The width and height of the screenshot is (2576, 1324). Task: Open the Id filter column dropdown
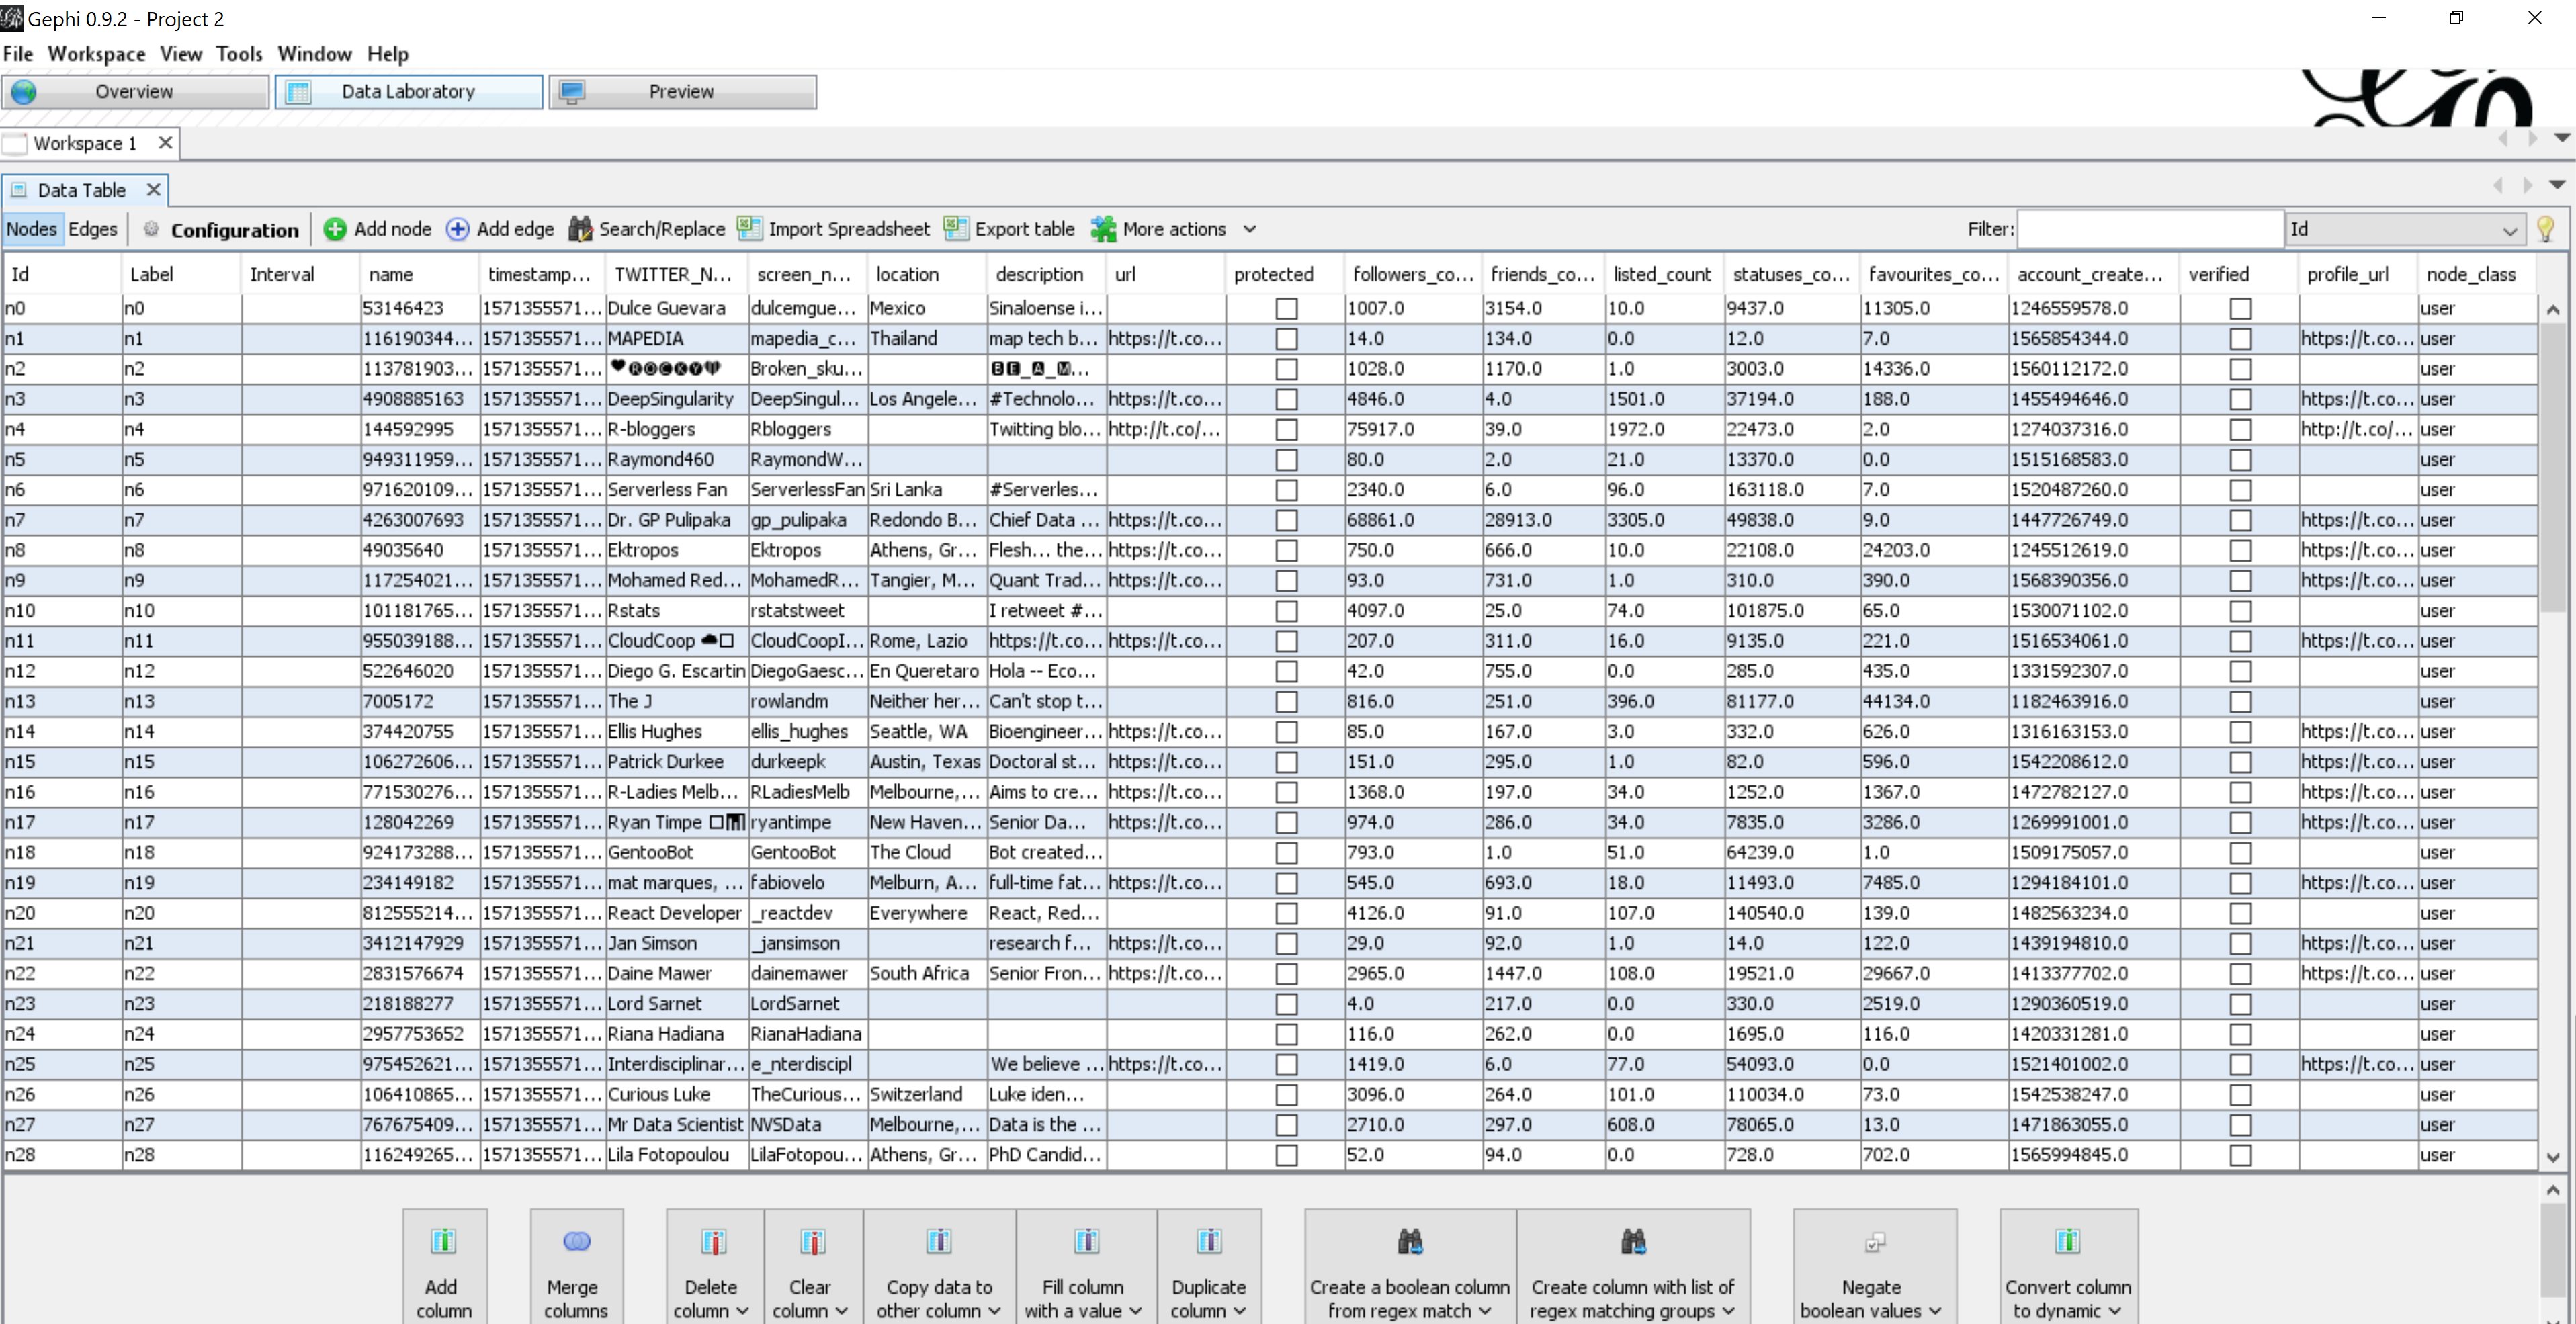pyautogui.click(x=2509, y=230)
